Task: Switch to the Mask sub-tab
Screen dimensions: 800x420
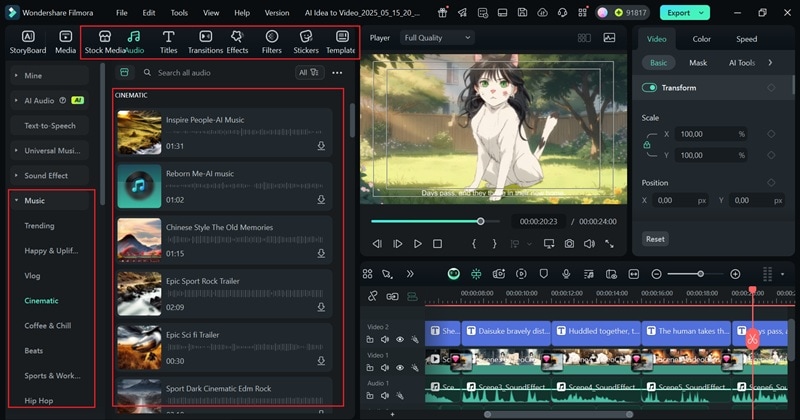Action: 698,63
